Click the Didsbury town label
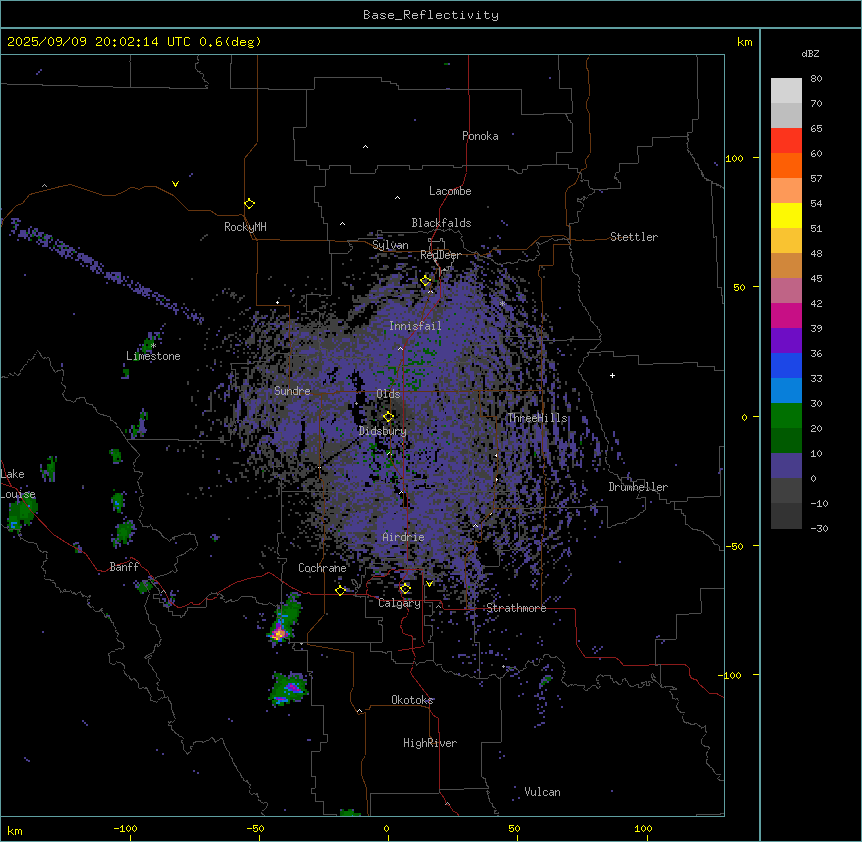 coord(383,431)
